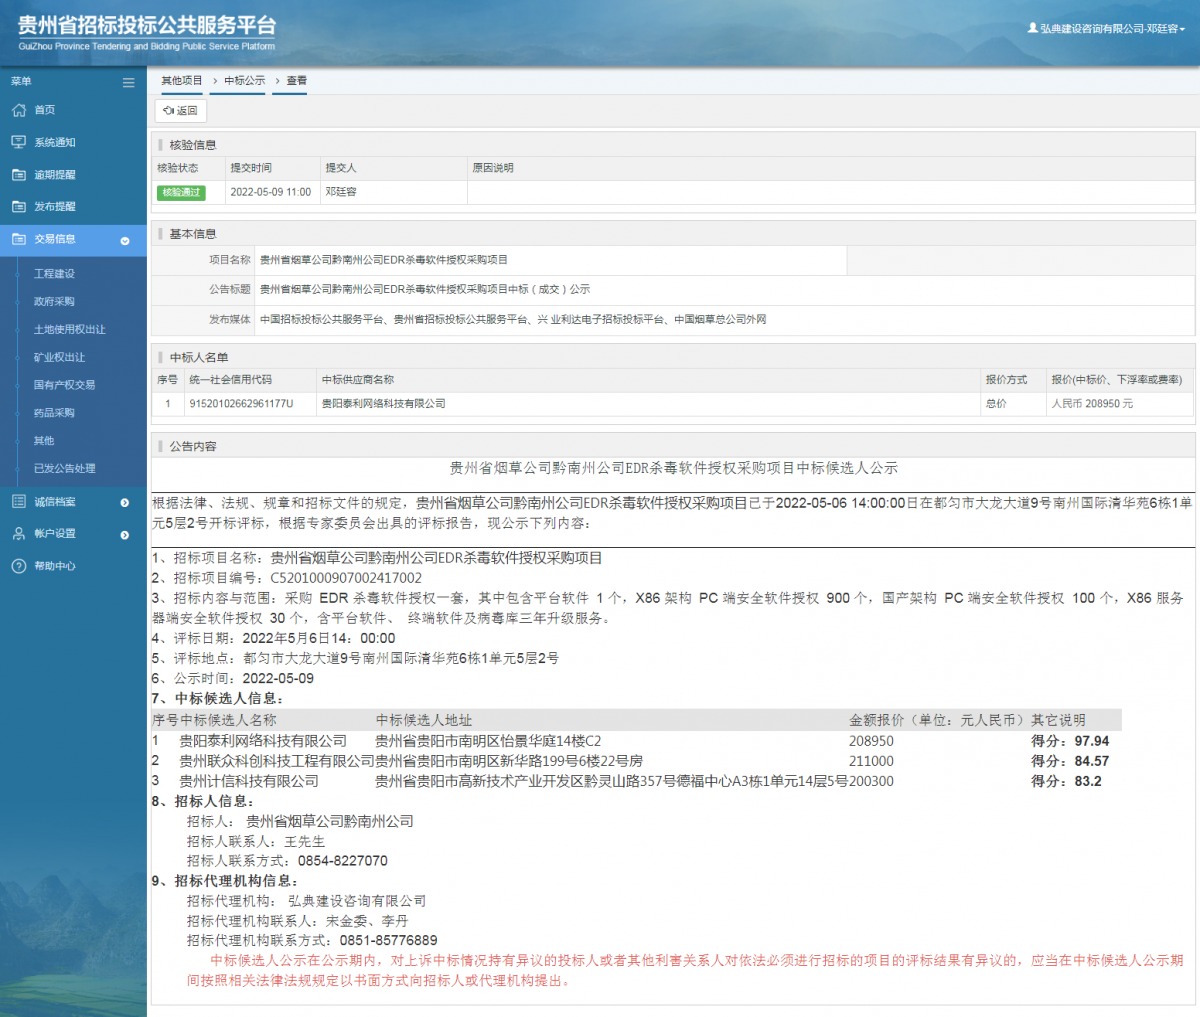1200x1017 pixels.
Task: Switch to the 其他项目 breadcrumb tab
Action: tap(182, 81)
